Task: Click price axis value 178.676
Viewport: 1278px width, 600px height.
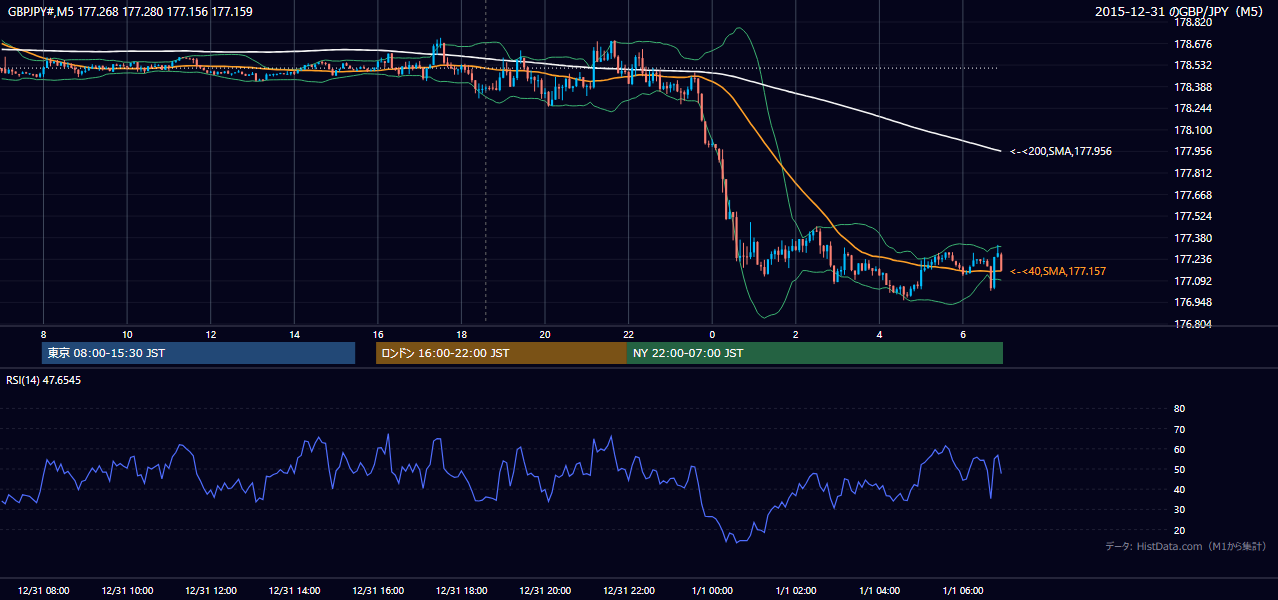Action: tap(1192, 44)
